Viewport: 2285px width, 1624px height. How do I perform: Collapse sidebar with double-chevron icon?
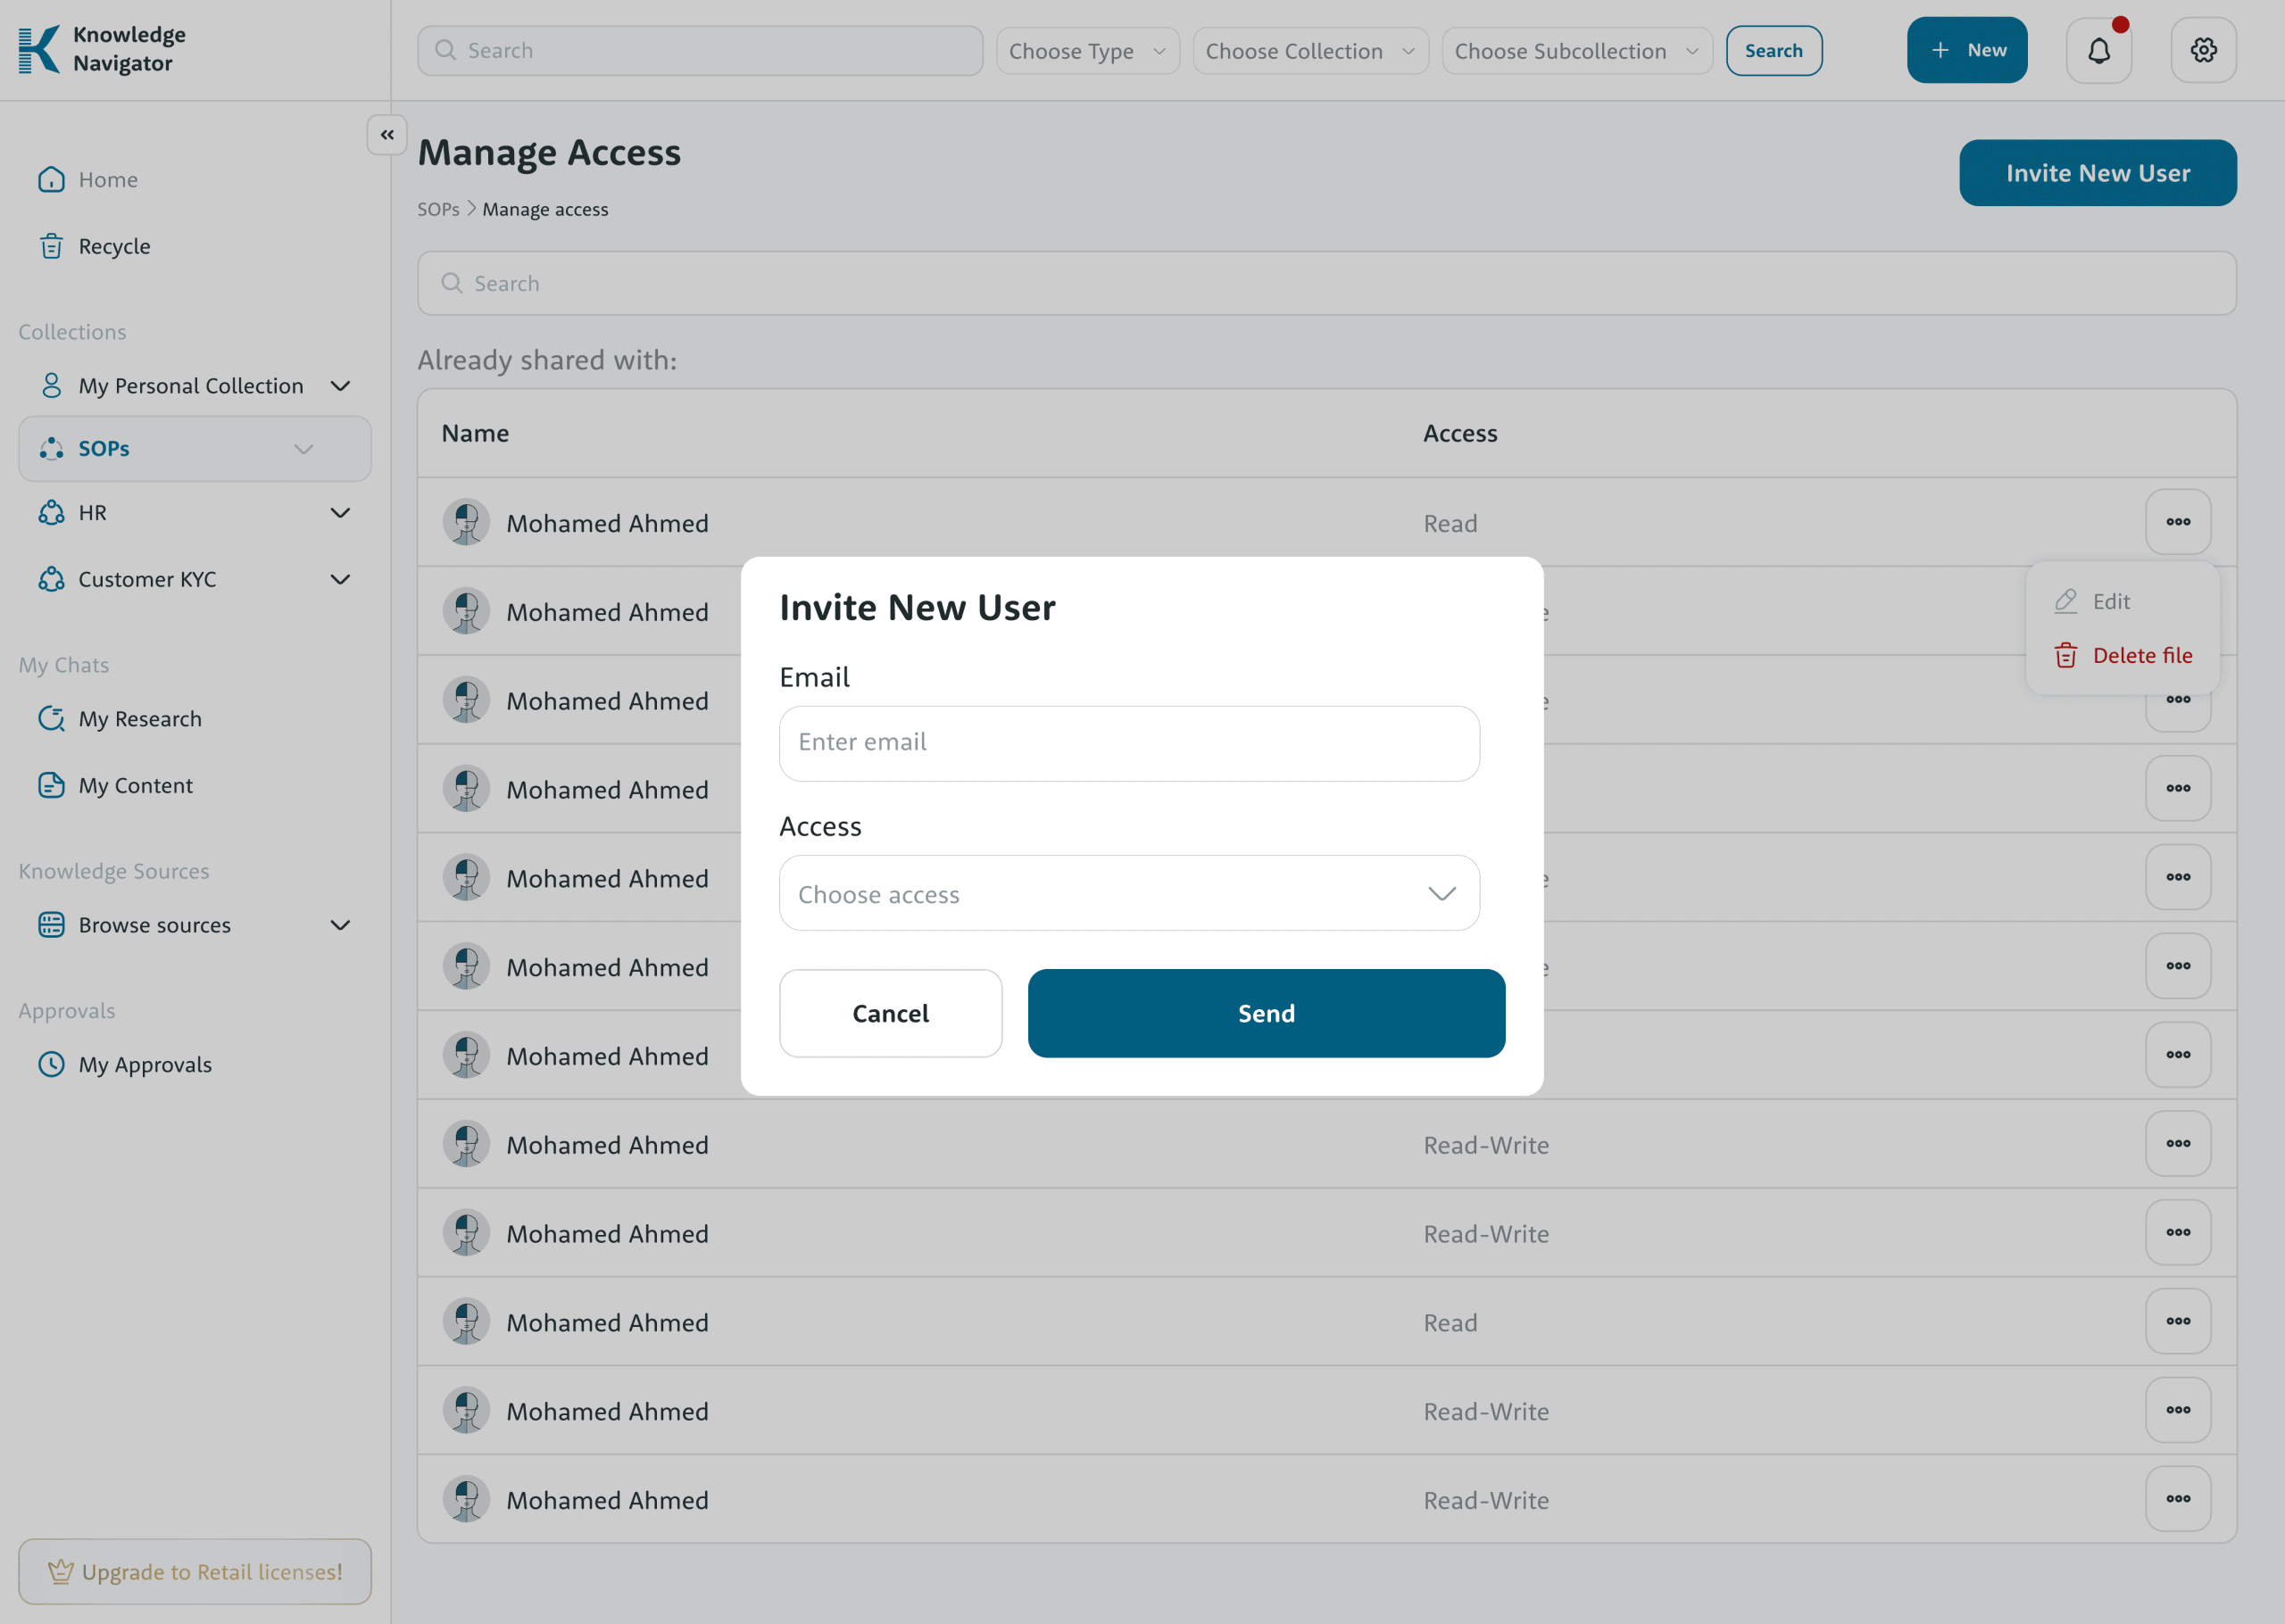(x=387, y=135)
